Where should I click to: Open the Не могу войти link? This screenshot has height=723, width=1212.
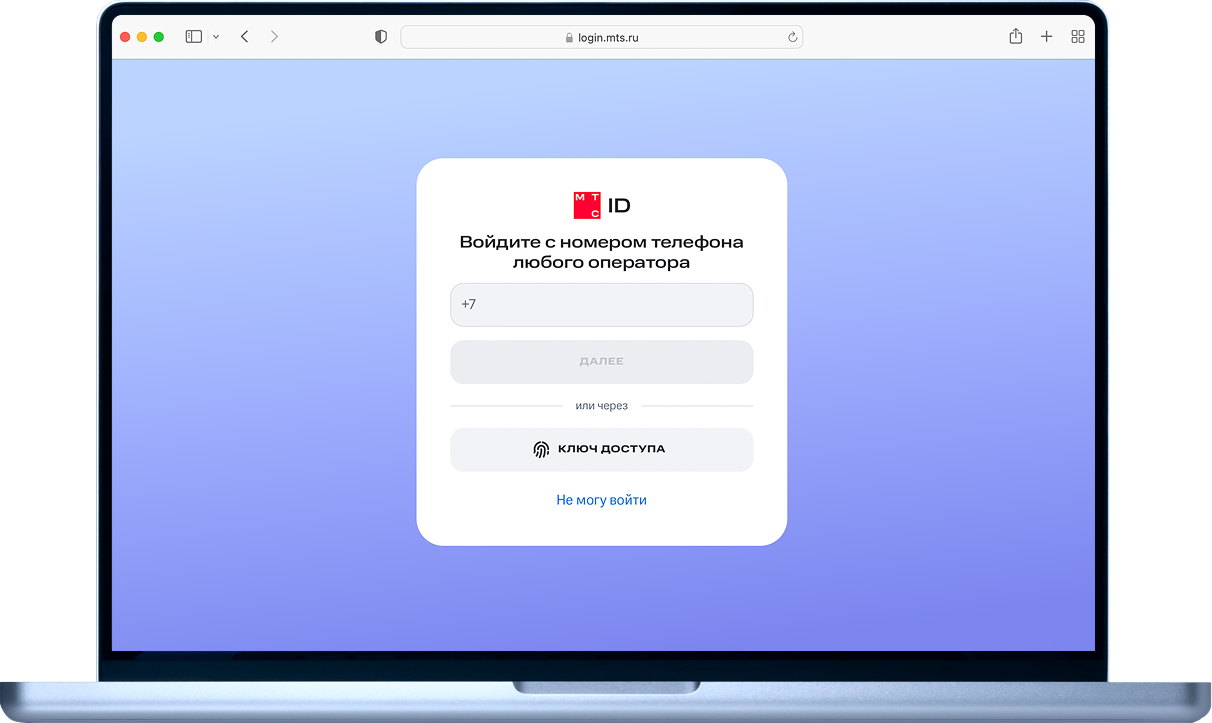(x=602, y=500)
